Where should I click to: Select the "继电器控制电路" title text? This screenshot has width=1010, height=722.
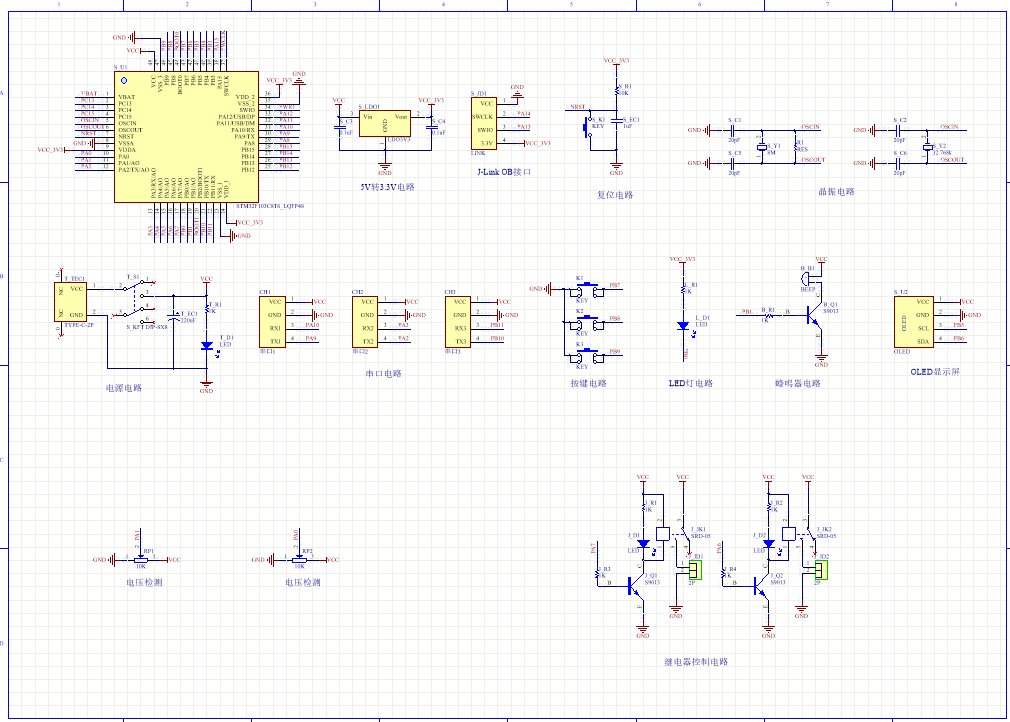click(x=696, y=662)
